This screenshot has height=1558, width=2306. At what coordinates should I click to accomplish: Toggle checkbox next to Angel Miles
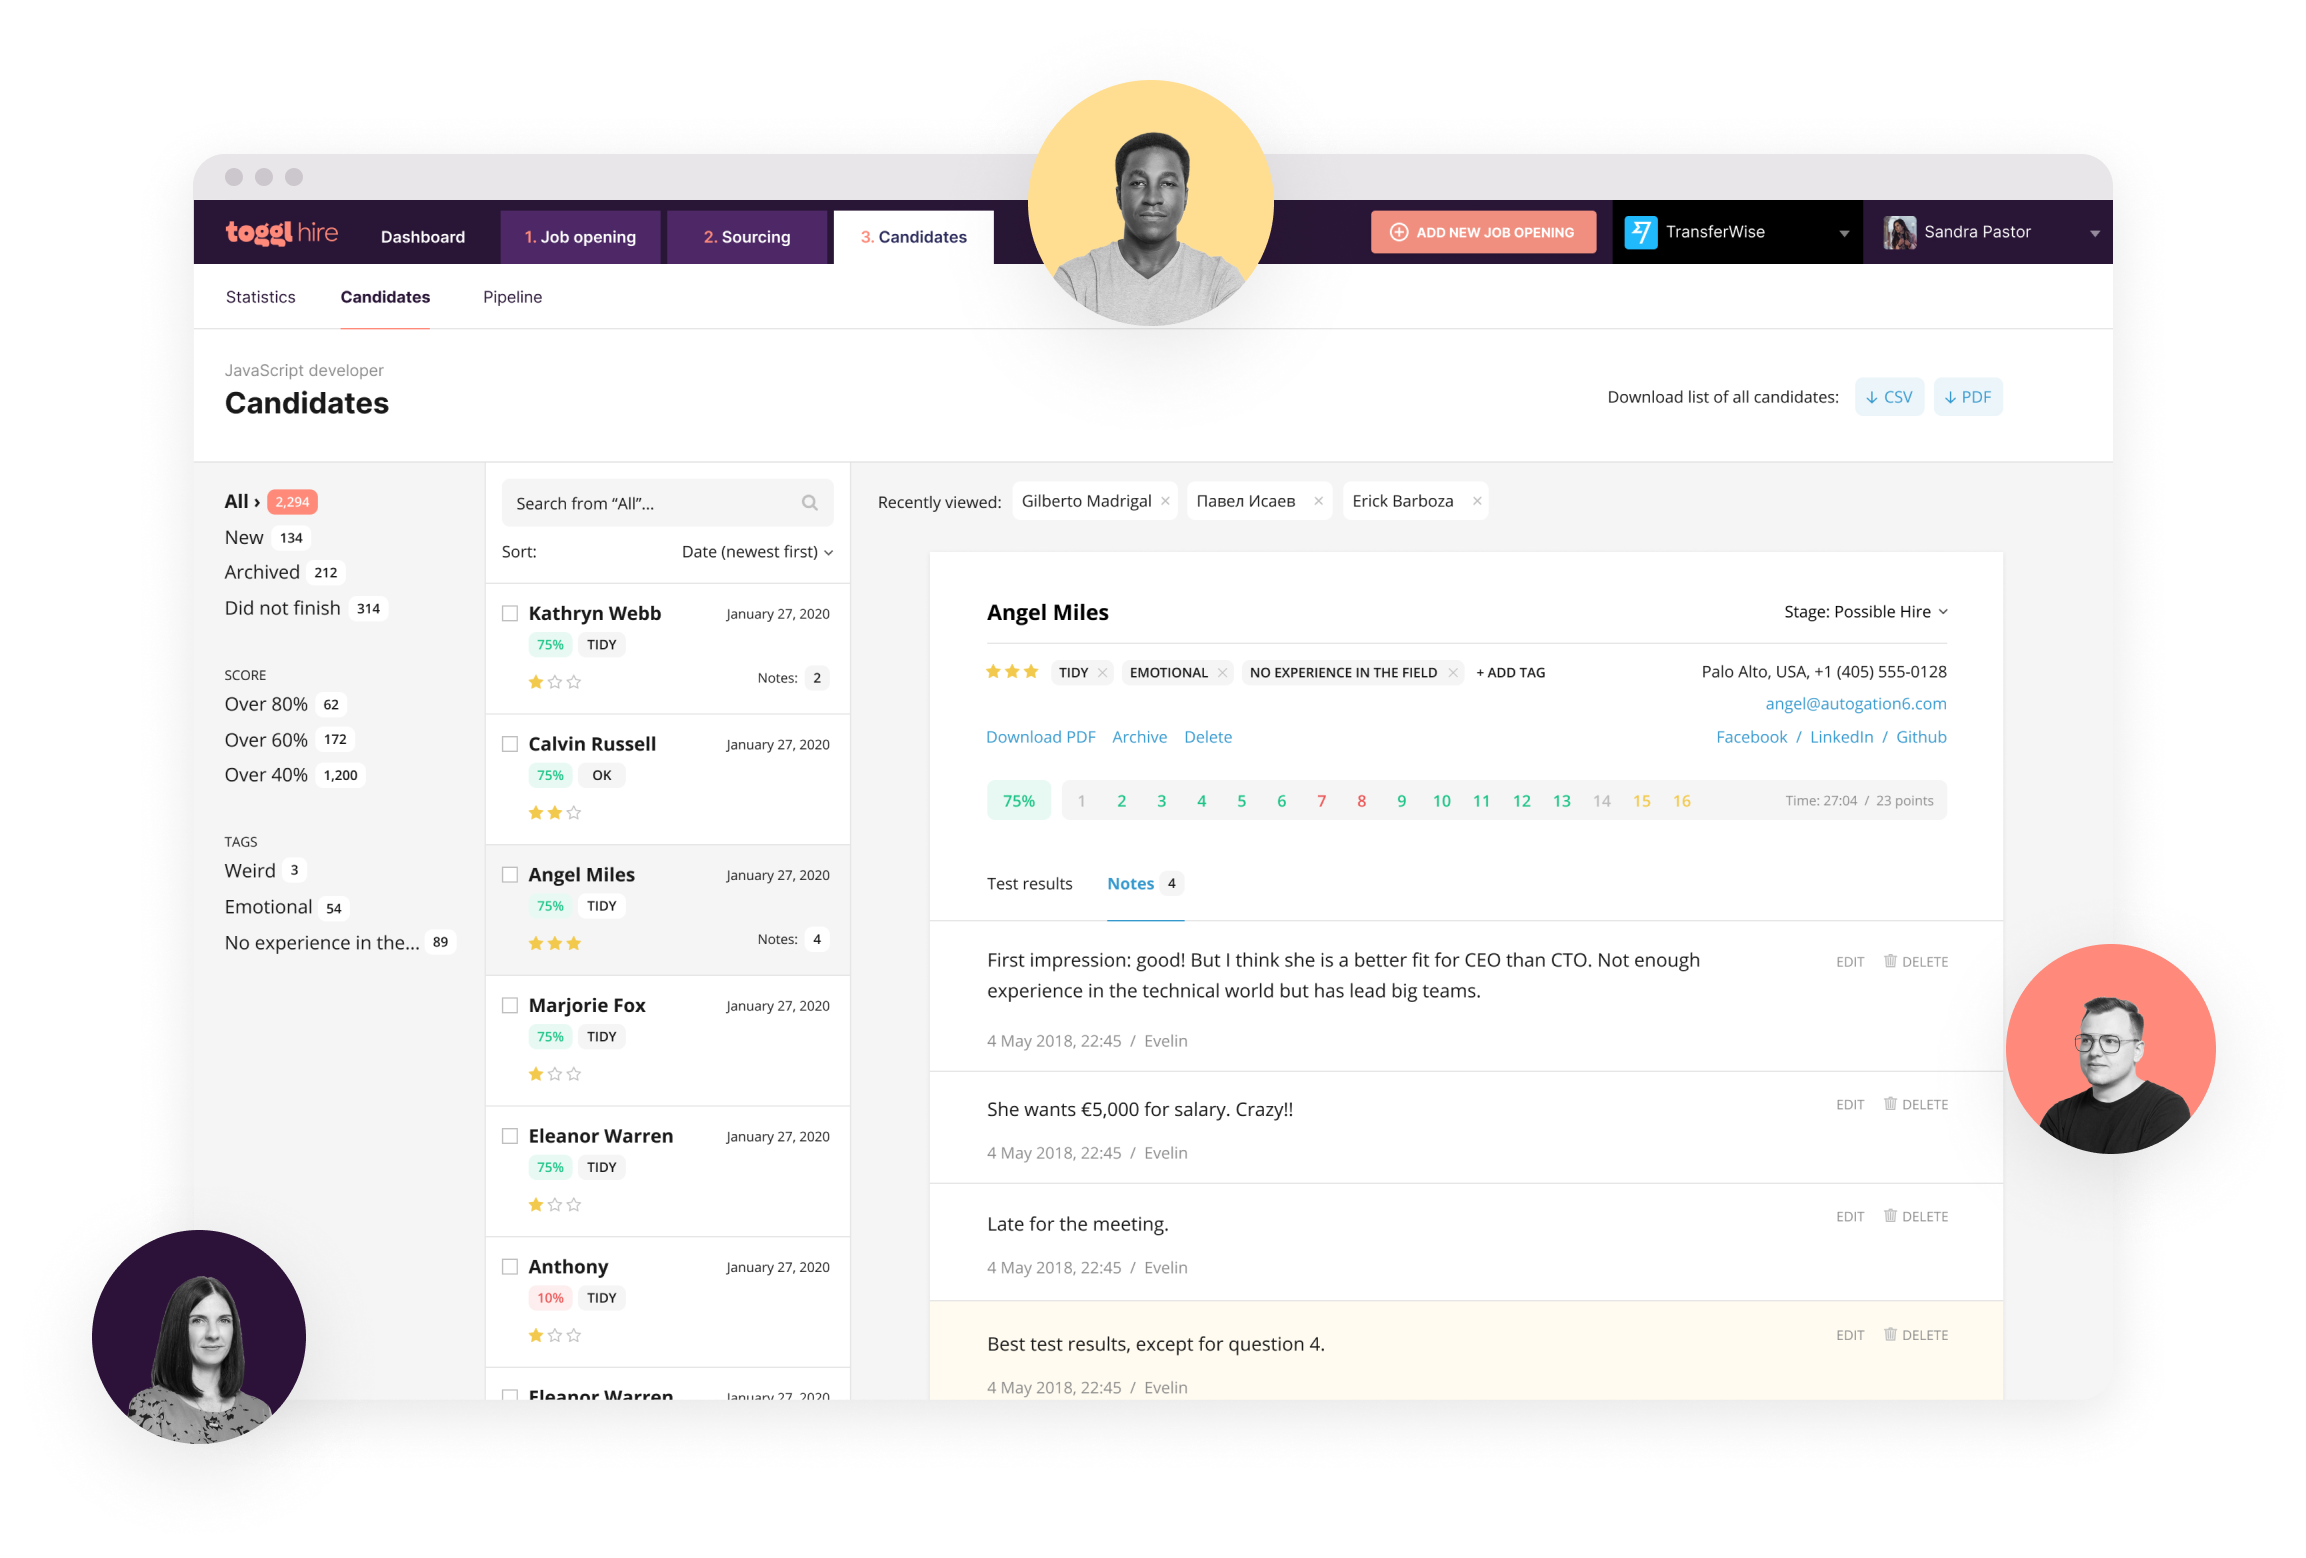pyautogui.click(x=508, y=875)
